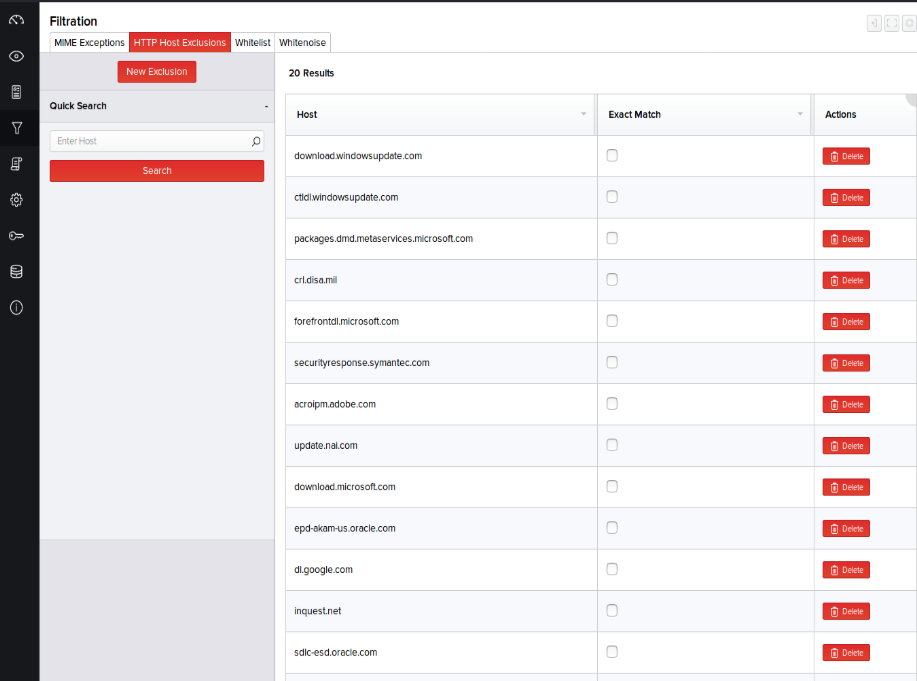Open the Whitelist tab

click(x=253, y=43)
